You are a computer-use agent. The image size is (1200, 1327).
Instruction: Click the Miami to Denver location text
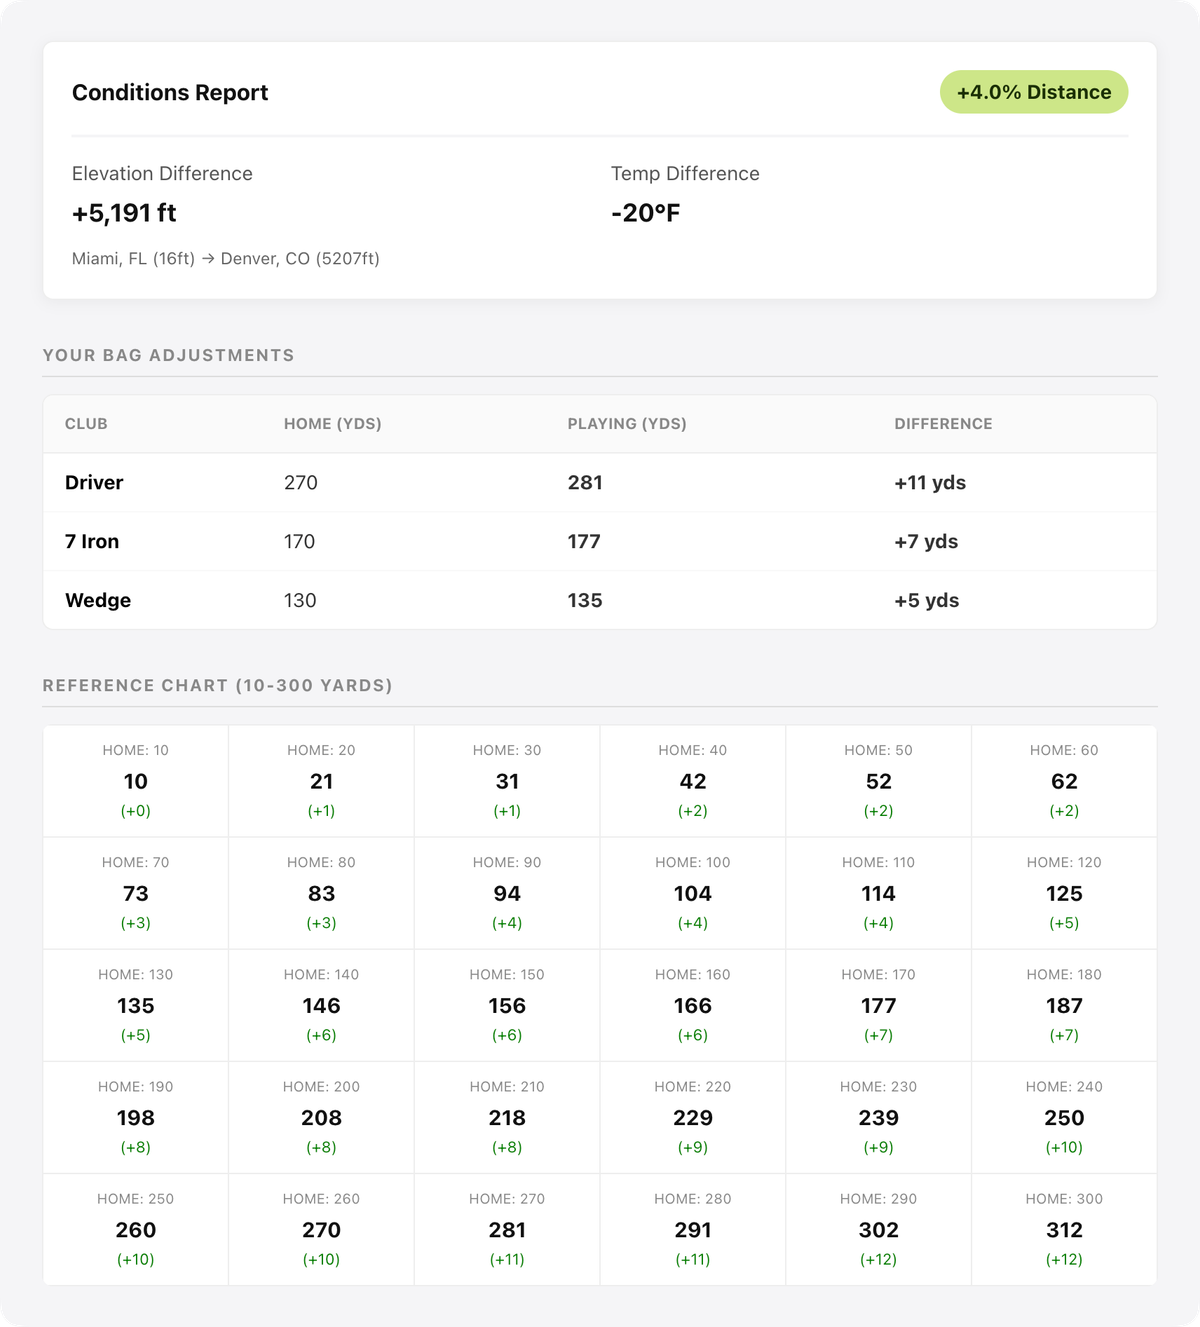point(225,258)
